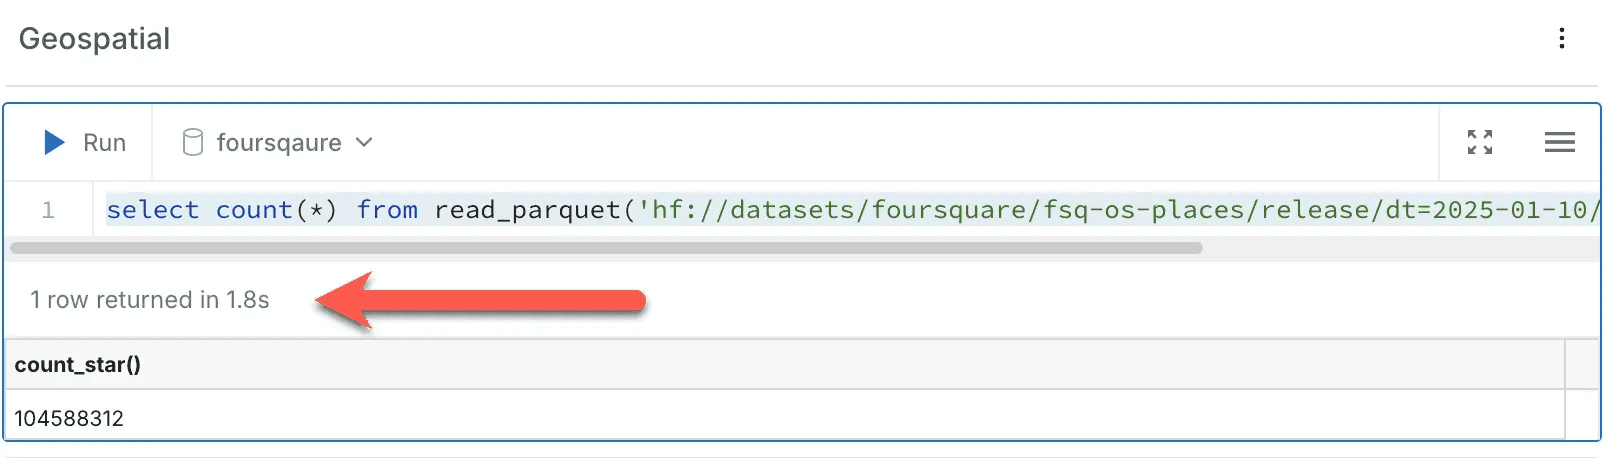Place cursor on the select keyword
Viewport: 1612px width, 458px height.
(x=152, y=210)
